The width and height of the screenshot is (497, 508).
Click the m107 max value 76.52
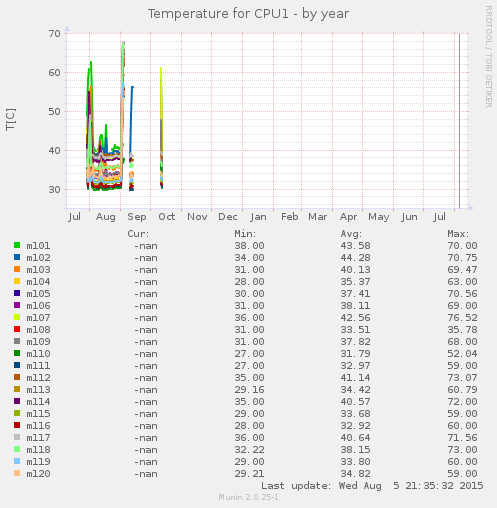tap(462, 318)
